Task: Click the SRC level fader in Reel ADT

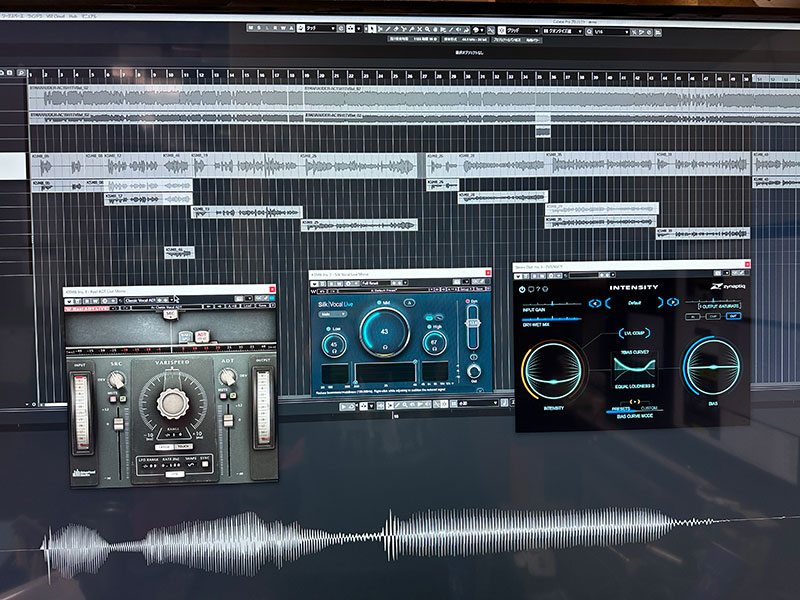Action: [x=118, y=423]
